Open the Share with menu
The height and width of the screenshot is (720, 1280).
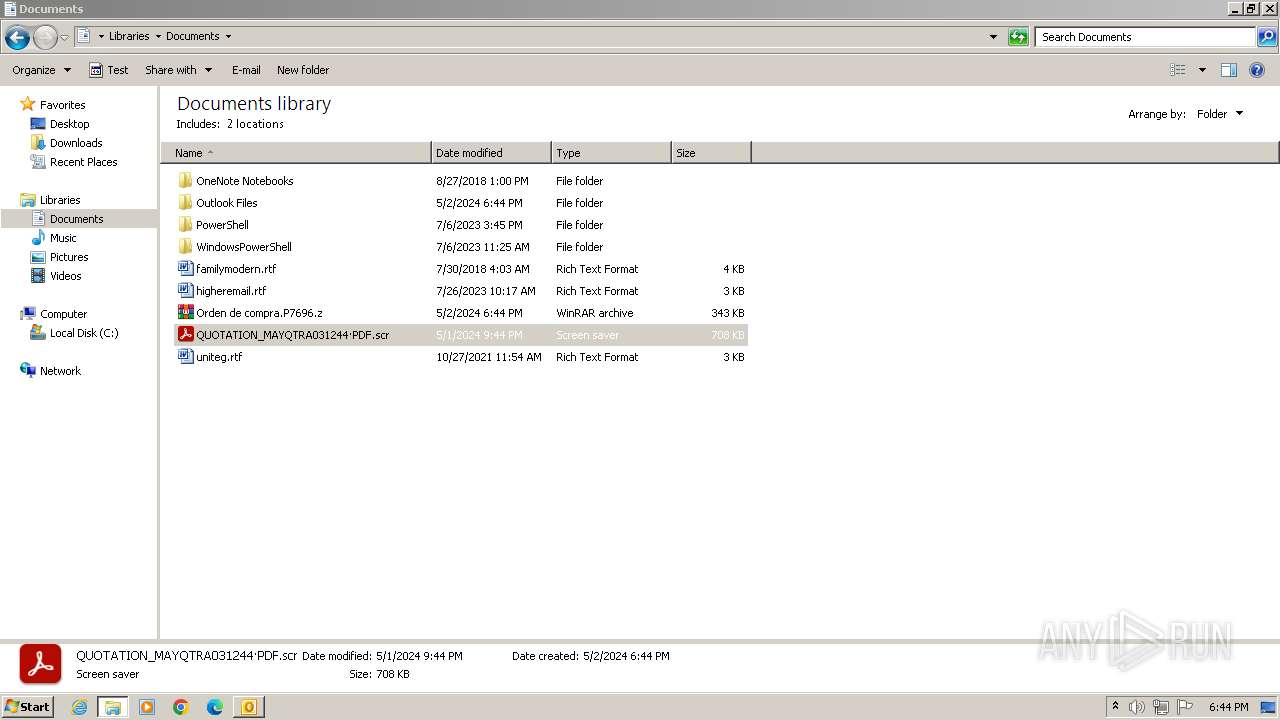178,70
